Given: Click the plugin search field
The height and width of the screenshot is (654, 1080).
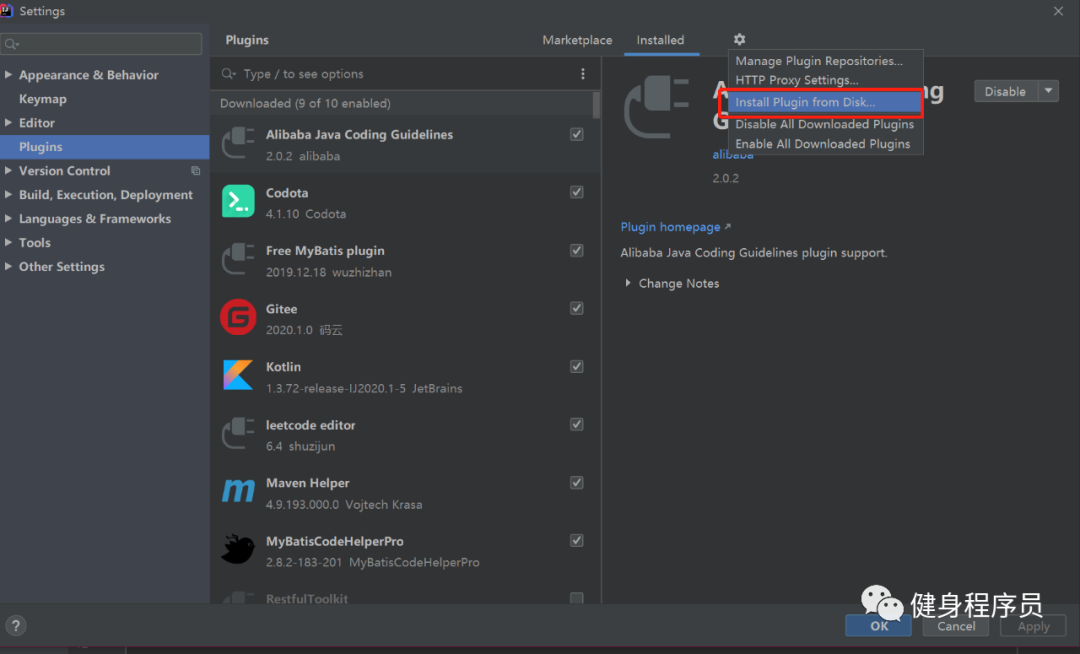Looking at the screenshot, I should click(406, 74).
